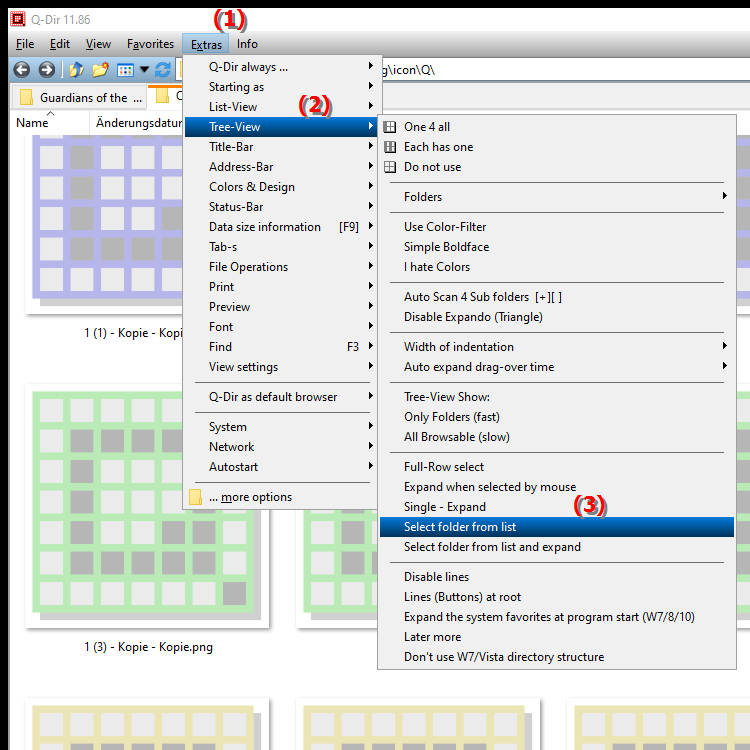Open 'Auto expand drag-over time' submenu

click(557, 367)
